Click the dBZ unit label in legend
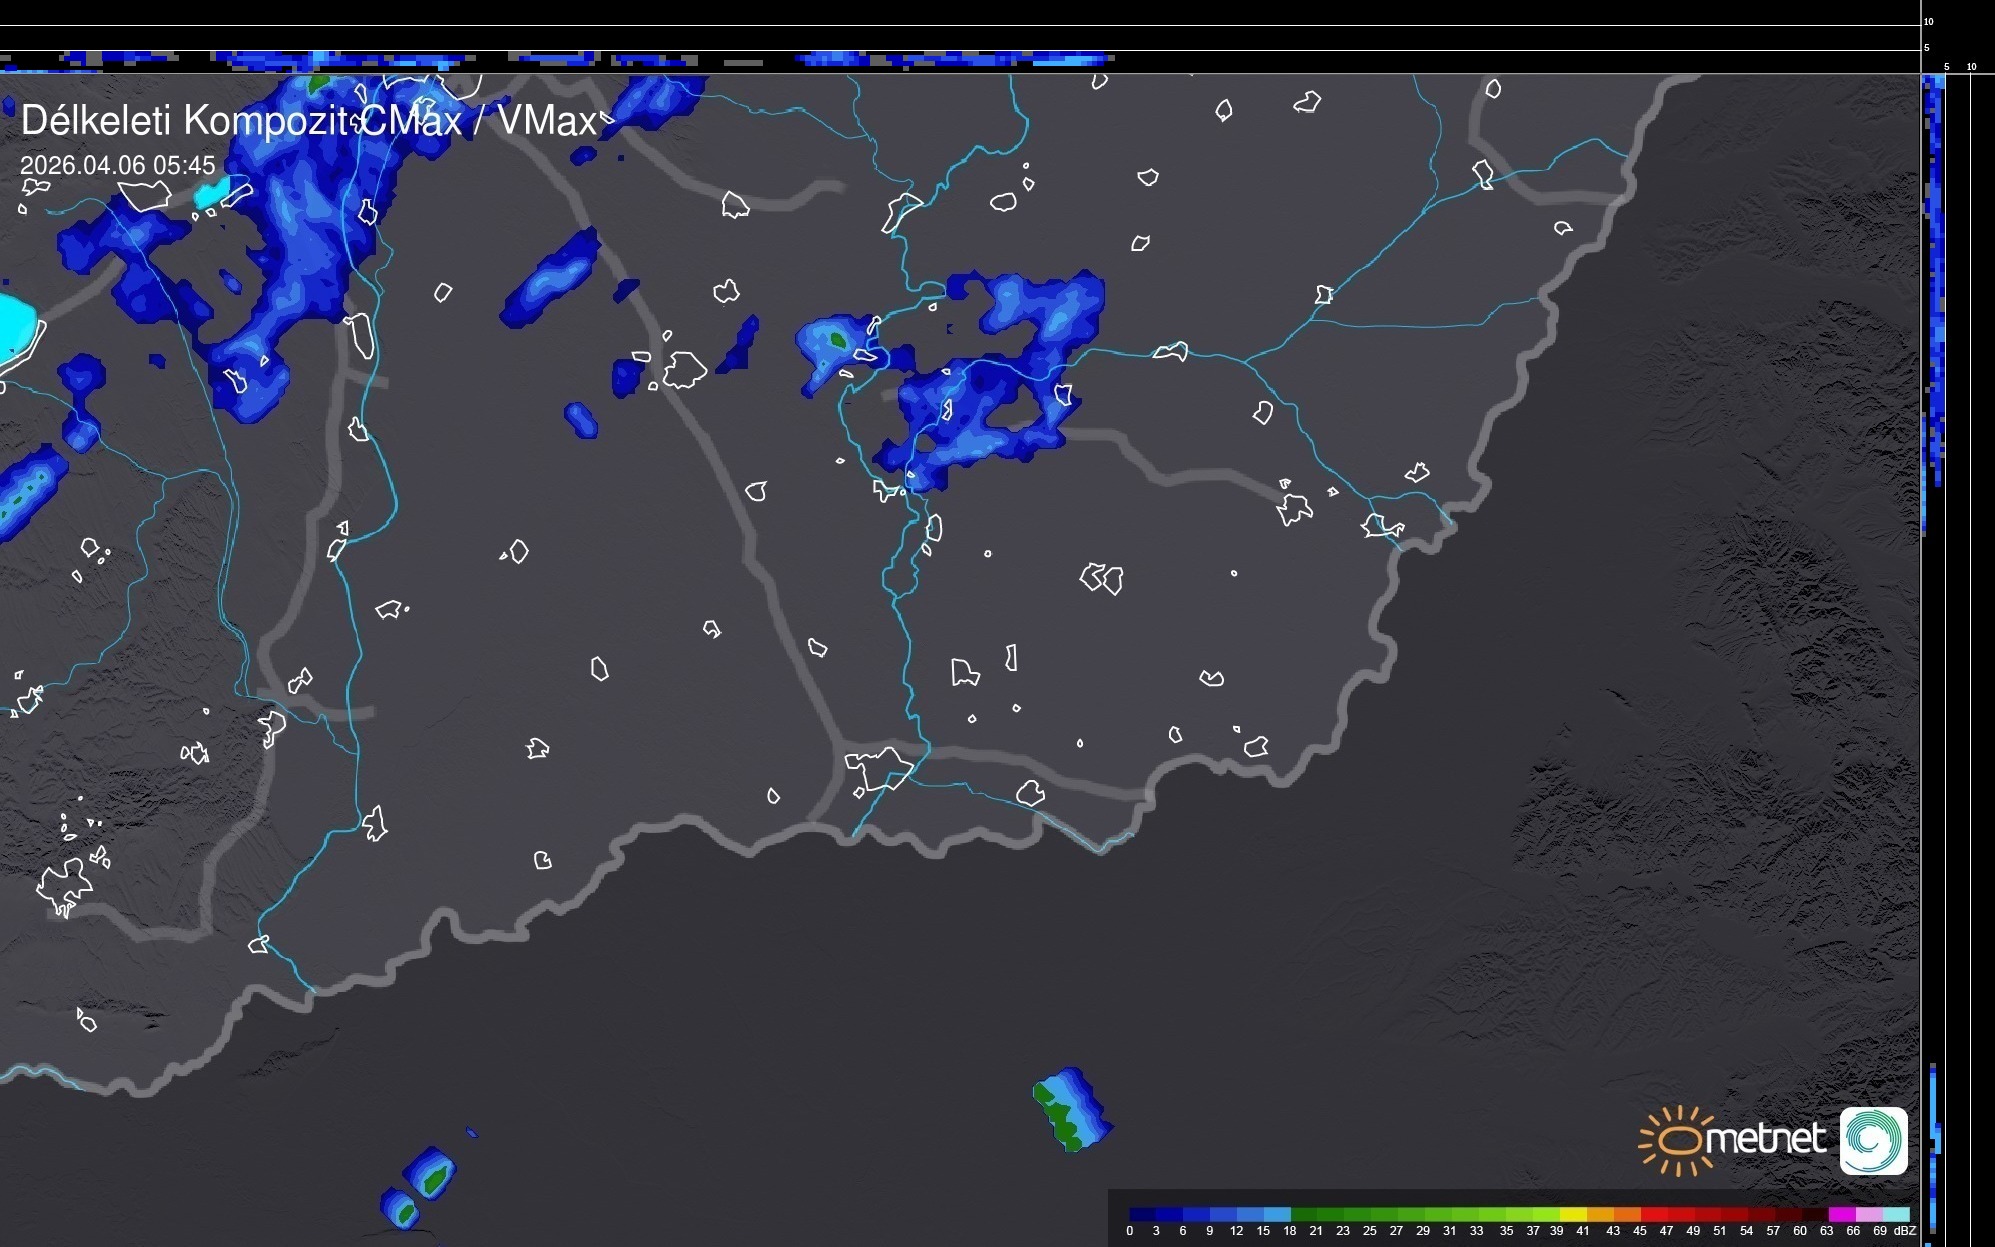1995x1247 pixels. pos(1904,1231)
